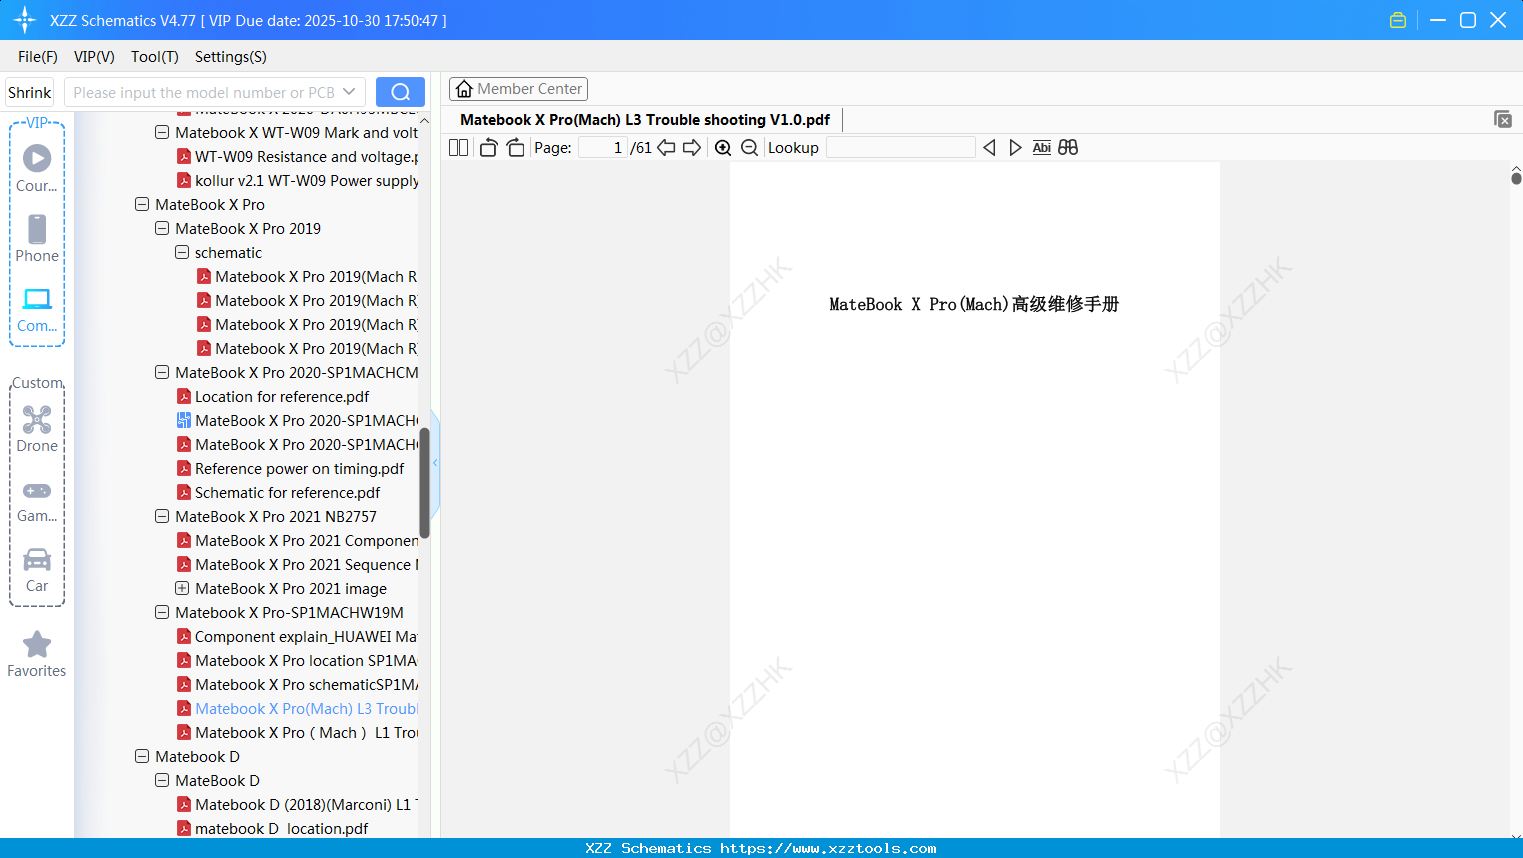The width and height of the screenshot is (1523, 858).
Task: Click the file tree vertical scrollbar thumb
Action: pos(424,483)
